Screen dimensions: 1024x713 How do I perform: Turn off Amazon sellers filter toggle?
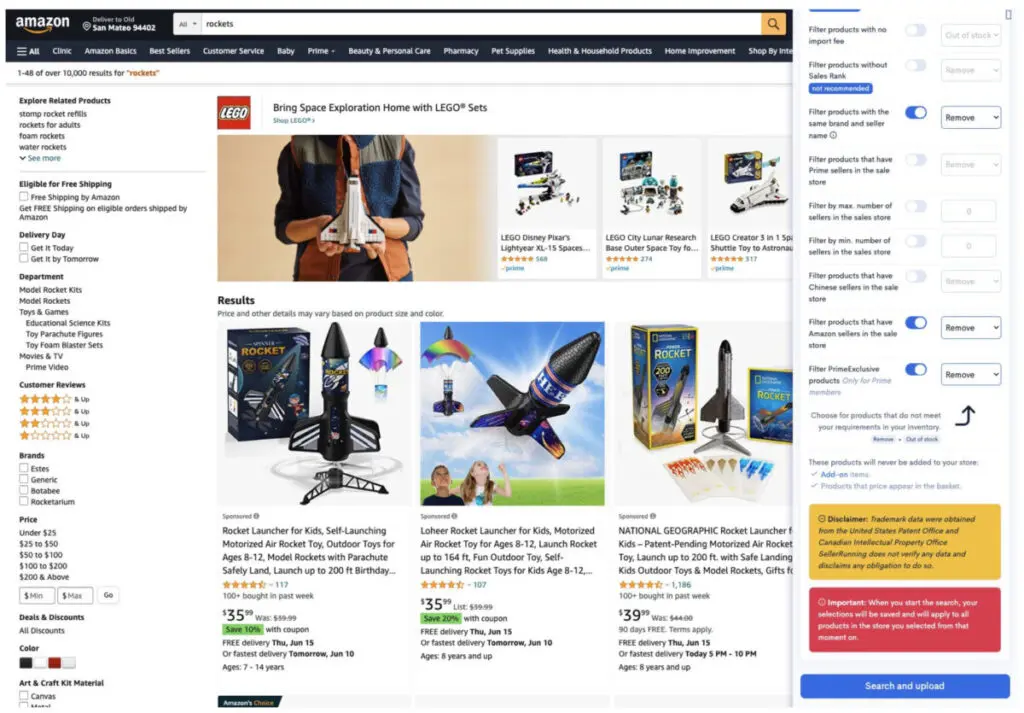(x=916, y=323)
